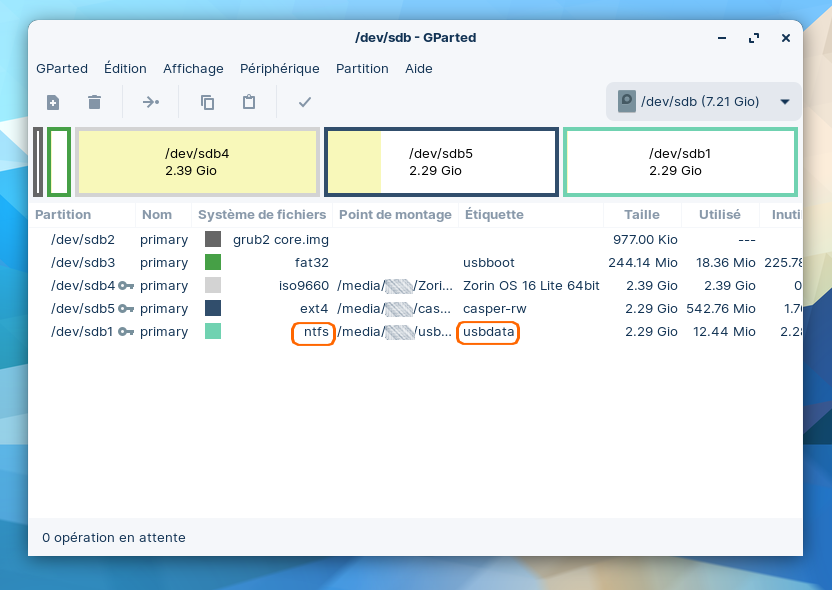Screen dimensions: 832x590
Task: Click the dark blue ext4 color swatch
Action: (213, 309)
